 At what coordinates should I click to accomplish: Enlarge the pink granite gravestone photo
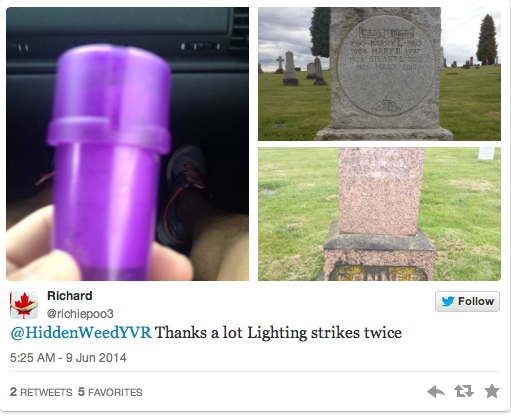click(379, 214)
